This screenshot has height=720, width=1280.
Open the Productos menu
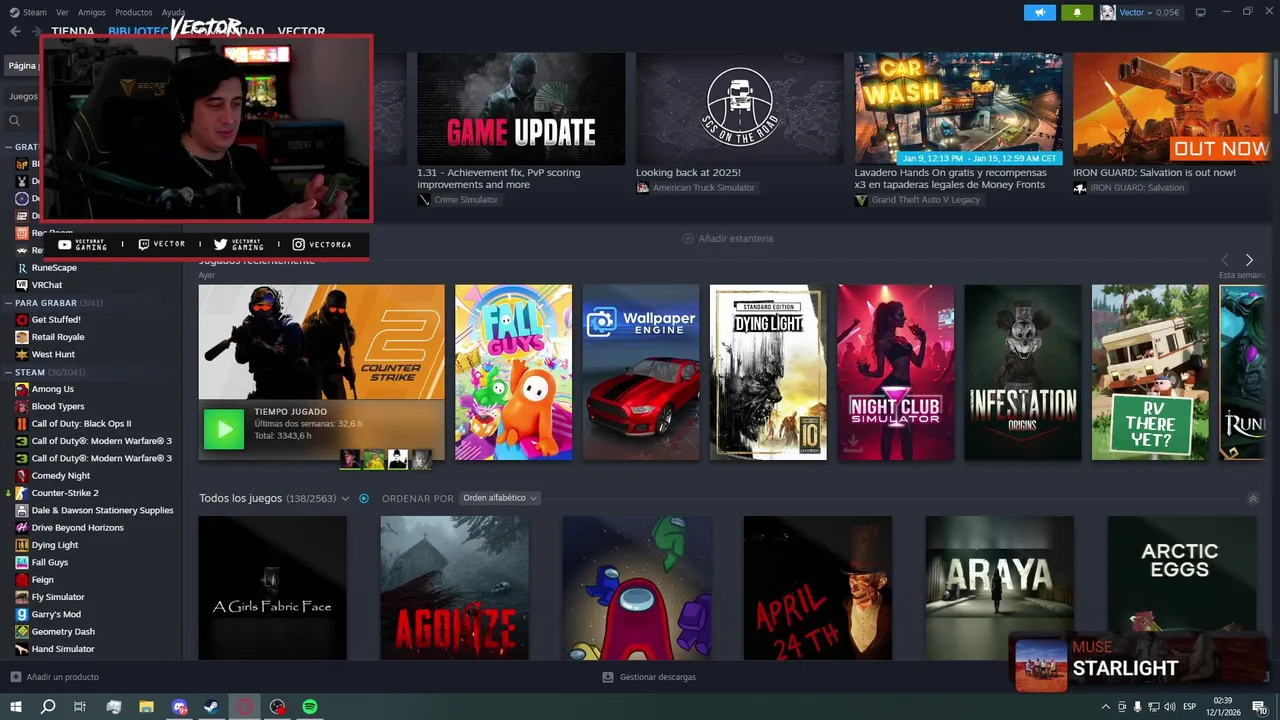coord(134,12)
